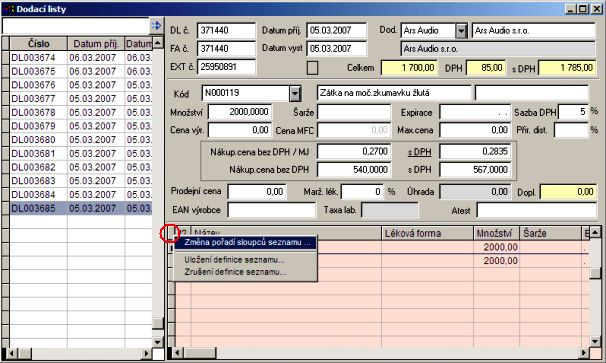Image resolution: width=606 pixels, height=363 pixels.
Task: Click the Dodací listy title bar icon
Action: [x=8, y=9]
